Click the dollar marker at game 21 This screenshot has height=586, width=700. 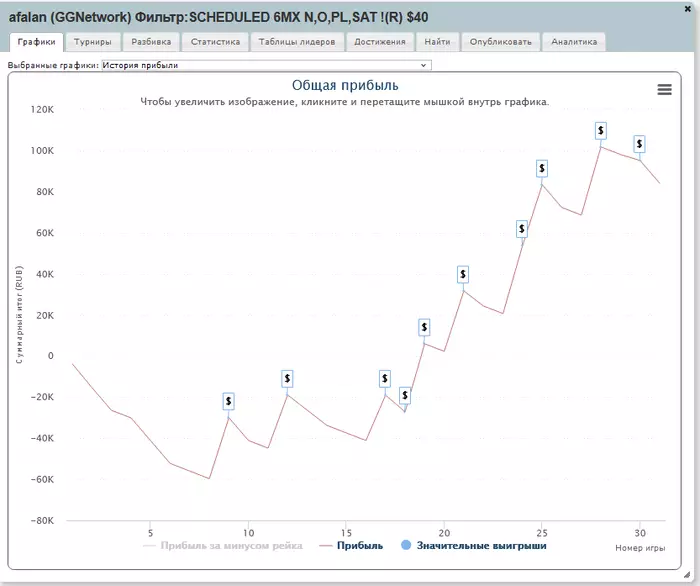[463, 274]
